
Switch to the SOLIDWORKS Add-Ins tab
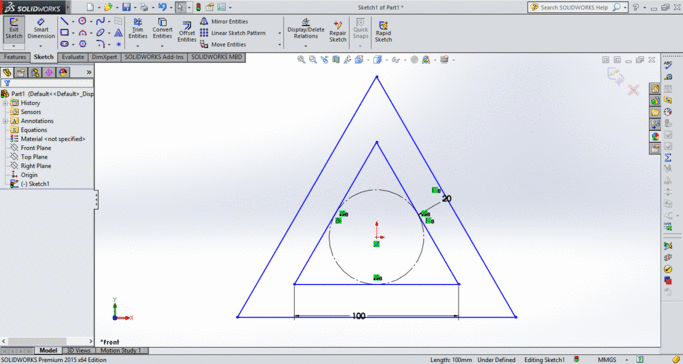[154, 57]
